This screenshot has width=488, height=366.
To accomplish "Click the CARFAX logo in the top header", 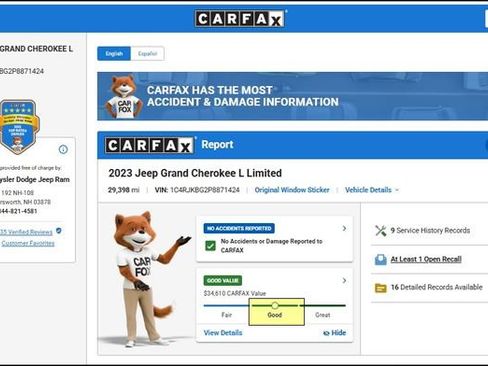I will coord(240,19).
